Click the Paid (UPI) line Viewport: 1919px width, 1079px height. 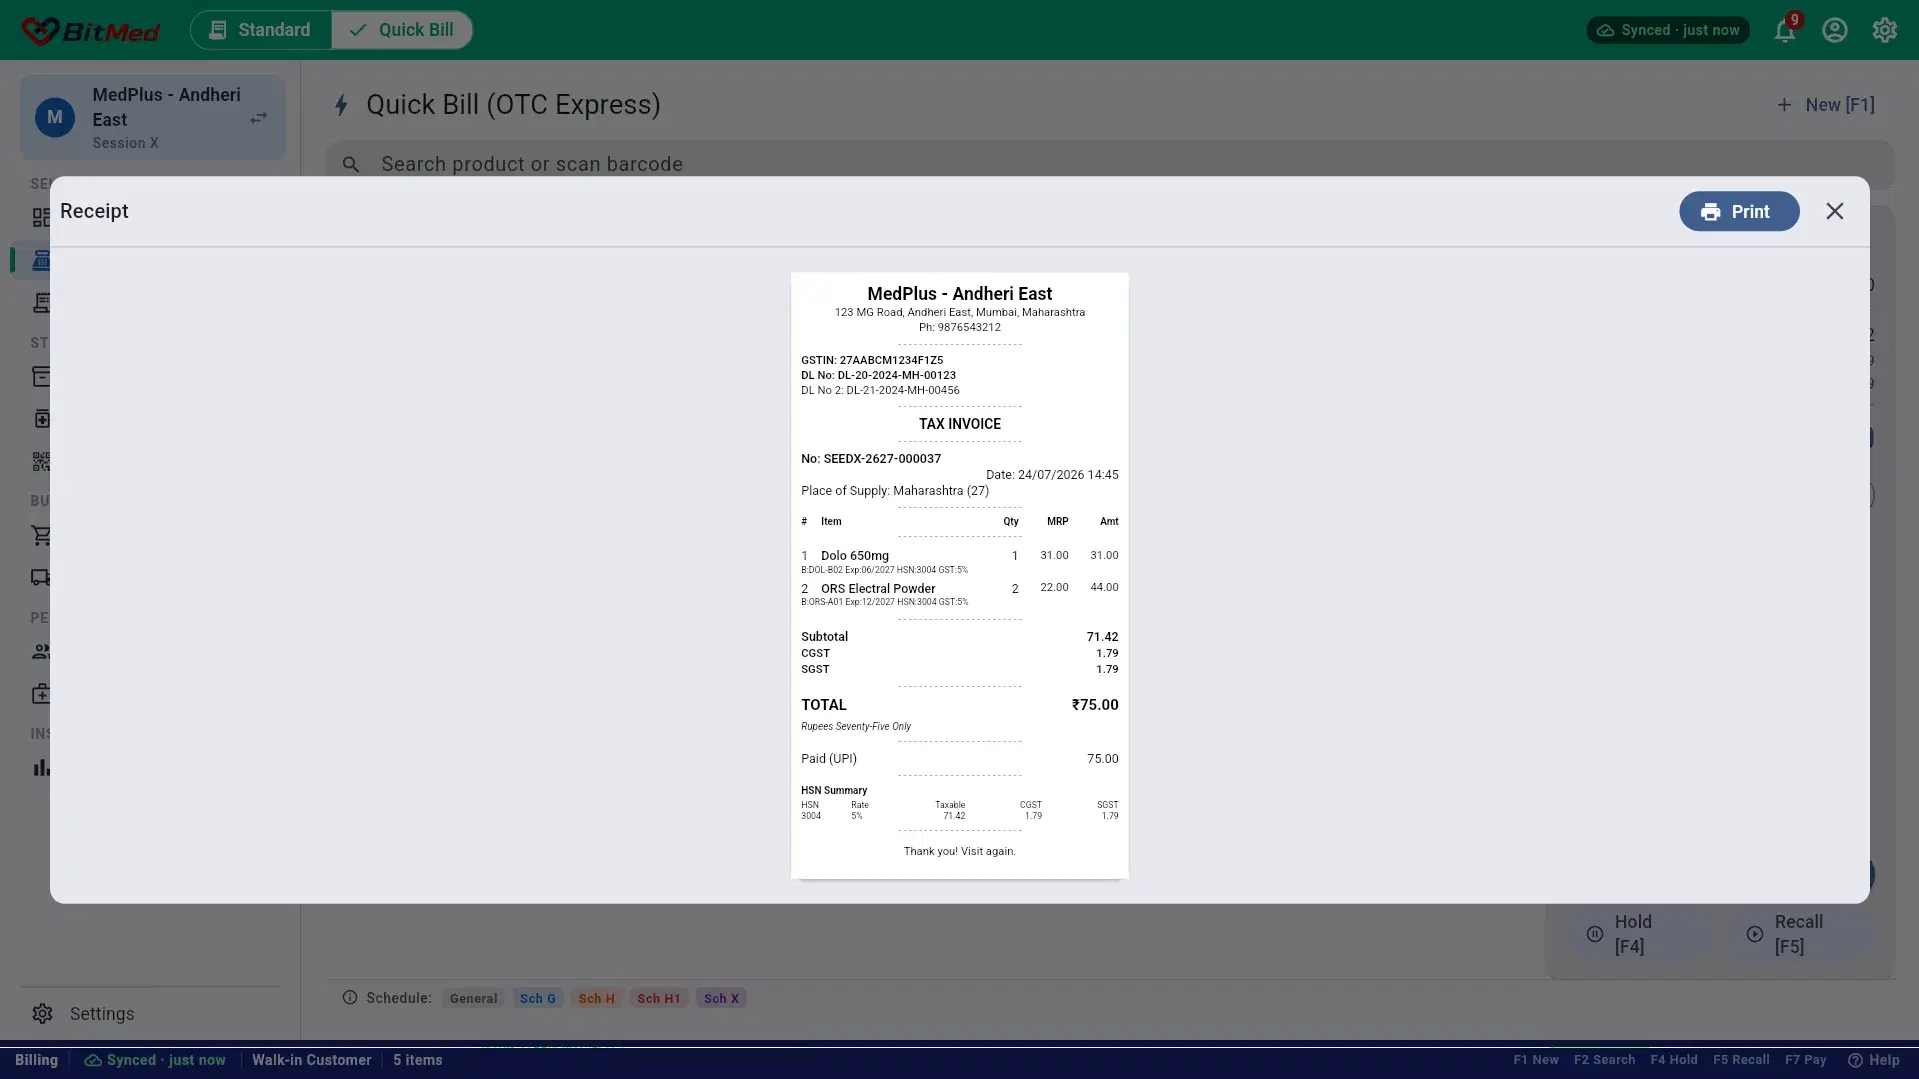tap(960, 759)
